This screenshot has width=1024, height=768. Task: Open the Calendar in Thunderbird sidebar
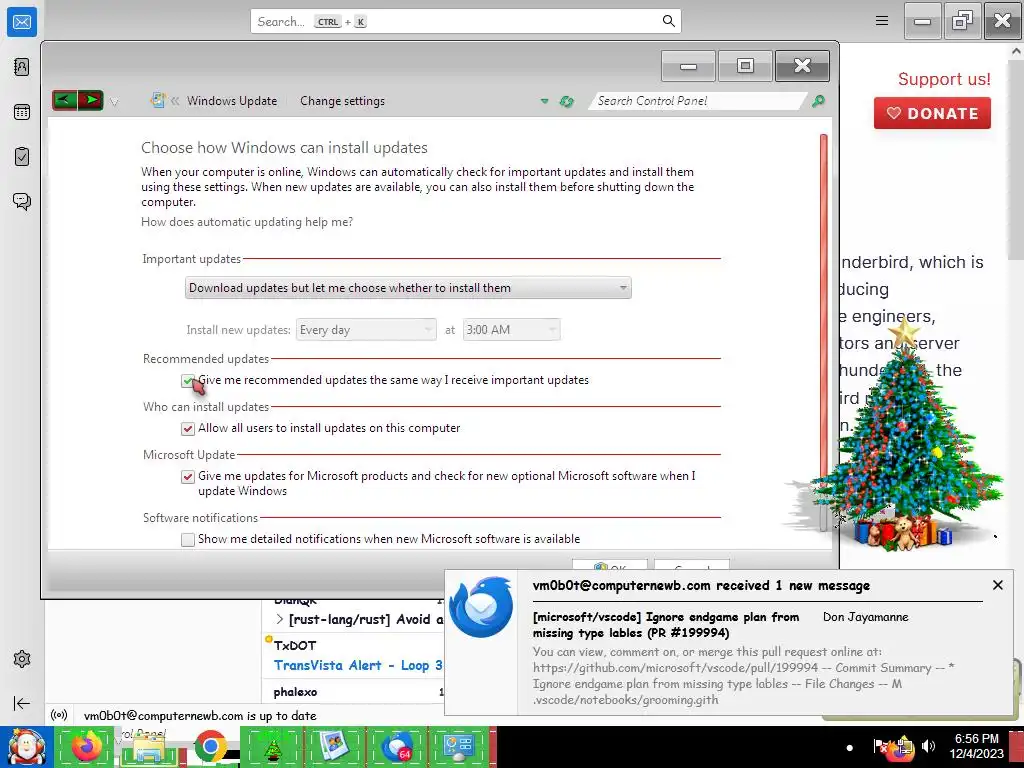22,112
